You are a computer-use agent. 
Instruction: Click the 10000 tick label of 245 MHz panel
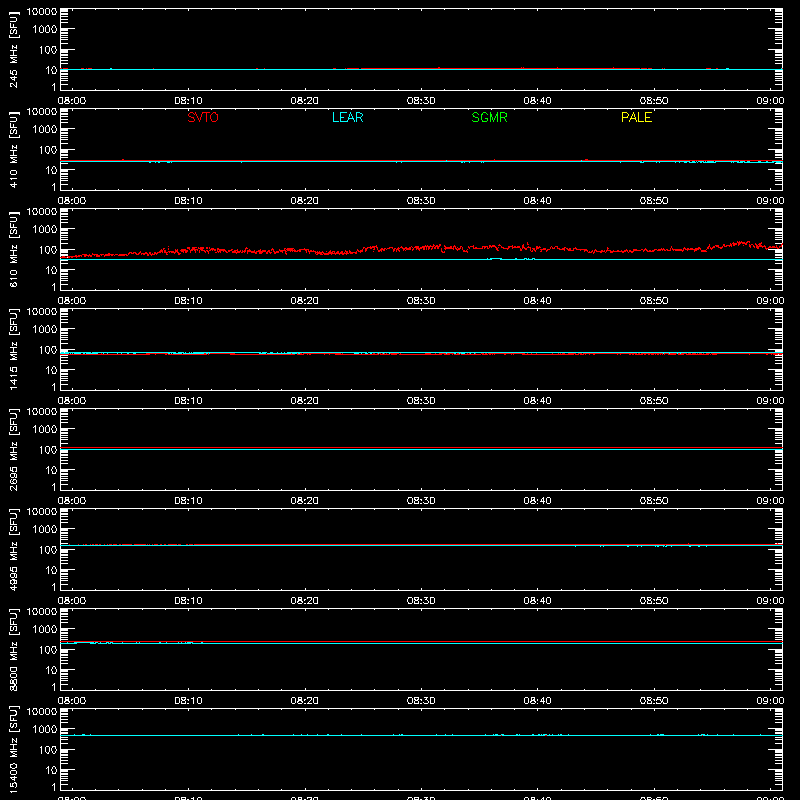42,12
